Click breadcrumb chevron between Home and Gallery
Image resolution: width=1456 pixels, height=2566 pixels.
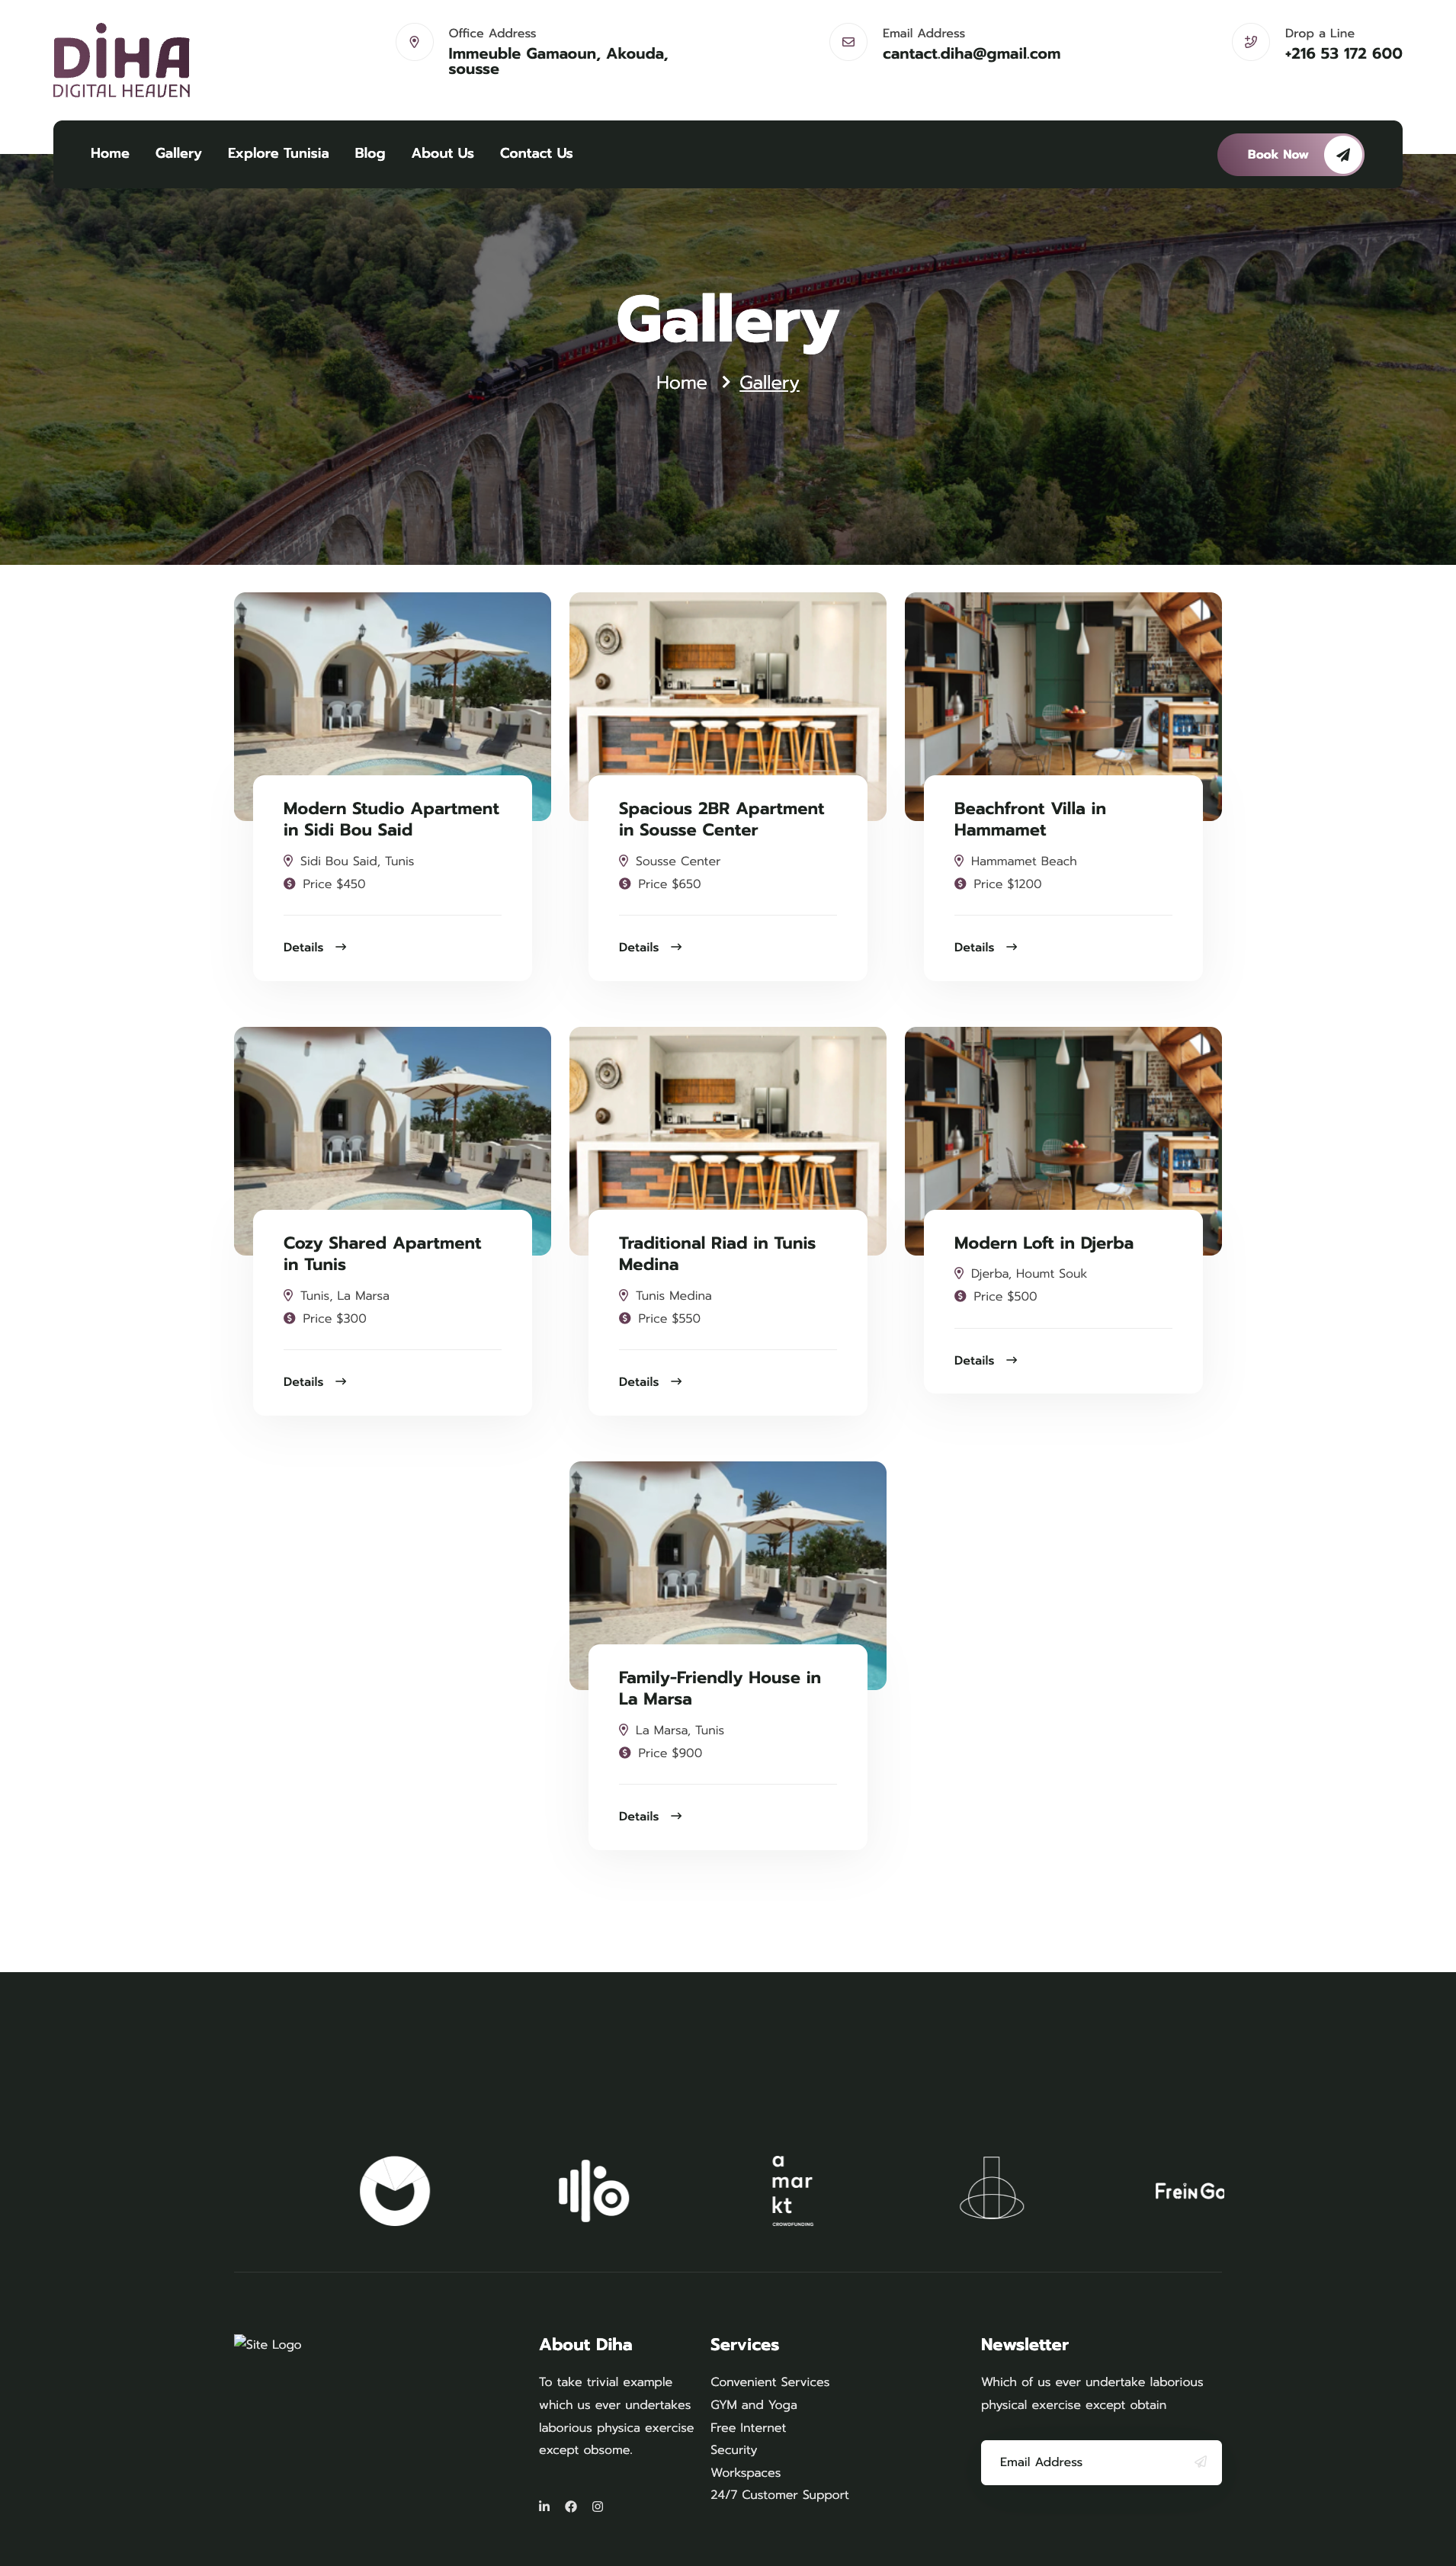point(725,382)
